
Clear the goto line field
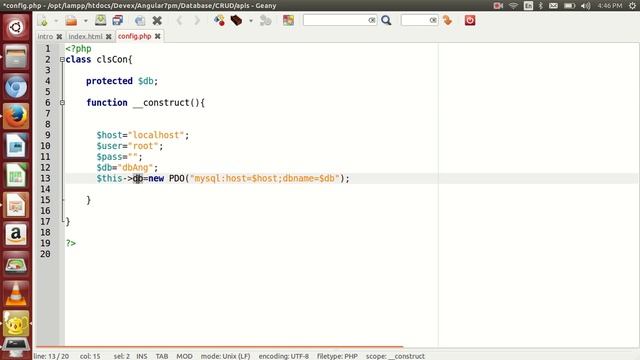433,20
